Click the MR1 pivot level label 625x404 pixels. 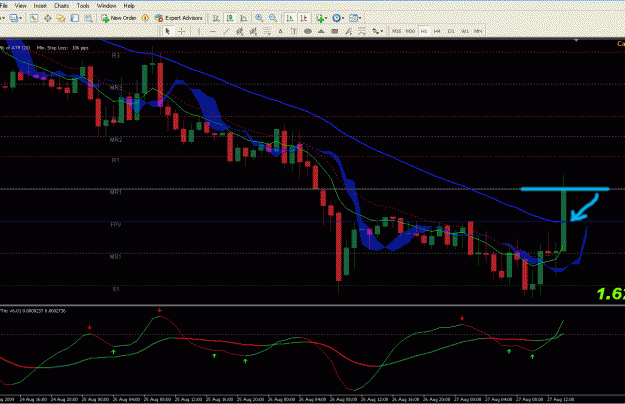coord(116,192)
